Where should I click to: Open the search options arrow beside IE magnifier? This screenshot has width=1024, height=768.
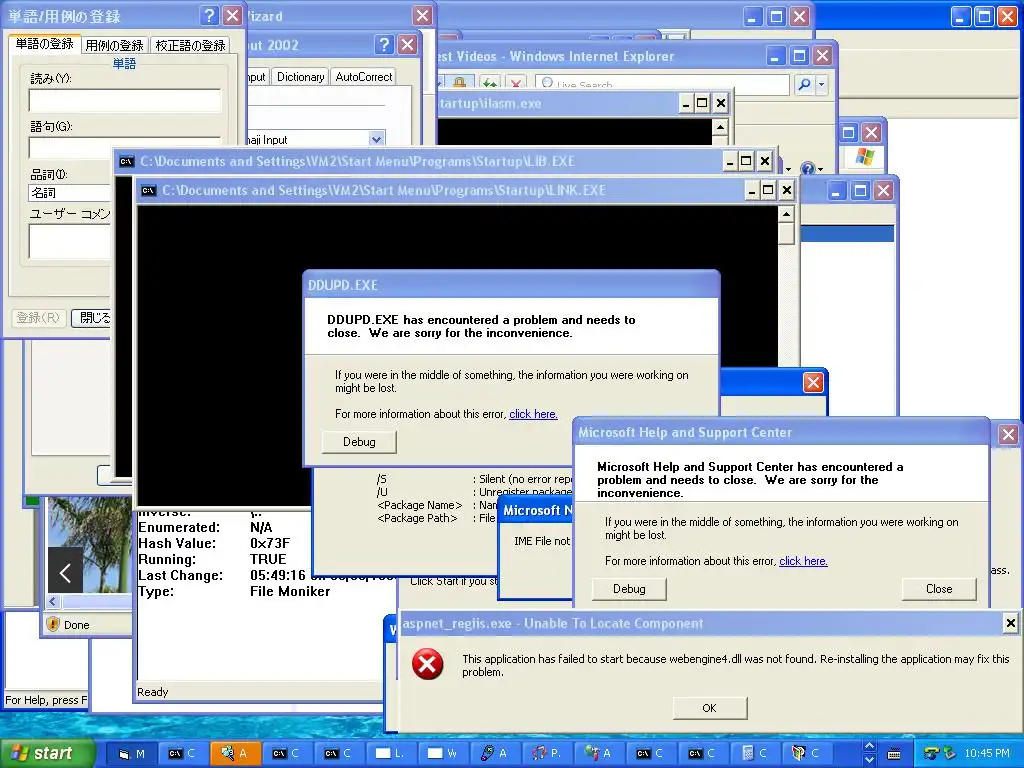click(x=822, y=84)
